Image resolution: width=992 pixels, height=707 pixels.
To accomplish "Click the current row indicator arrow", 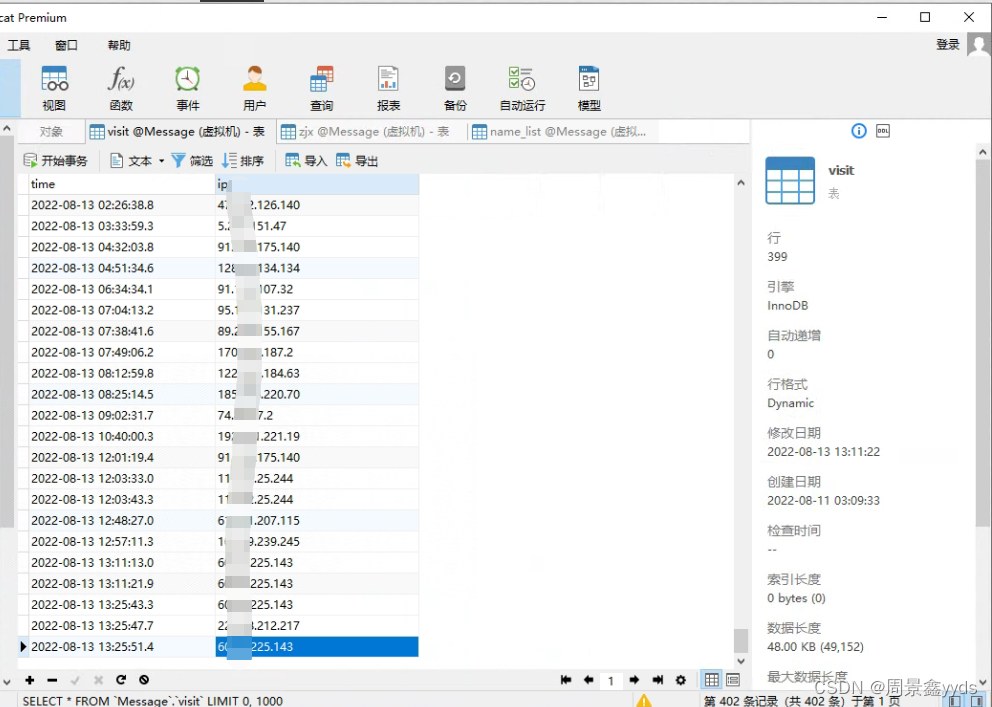I will click(23, 646).
